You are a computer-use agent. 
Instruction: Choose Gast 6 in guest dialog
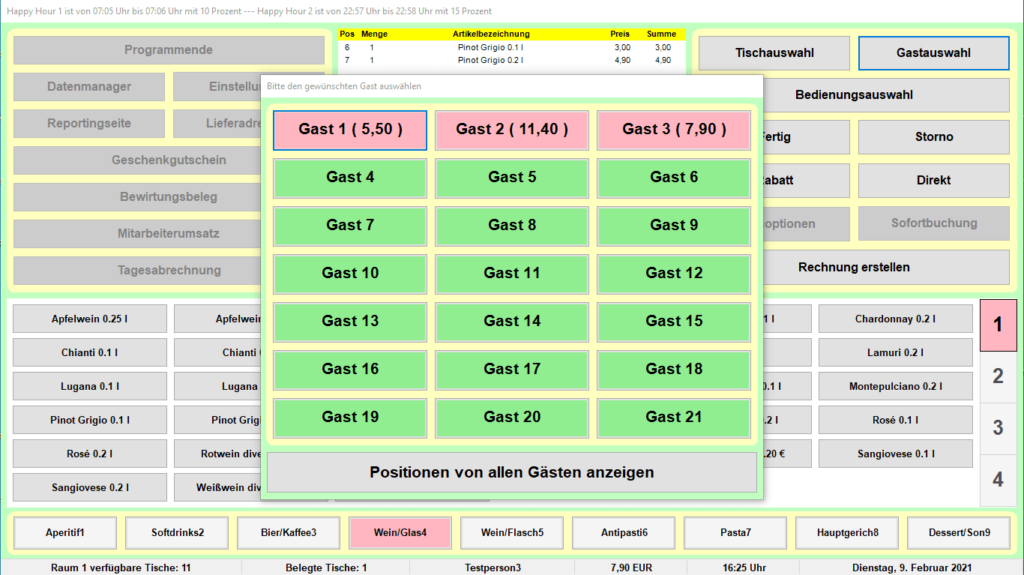tap(674, 178)
